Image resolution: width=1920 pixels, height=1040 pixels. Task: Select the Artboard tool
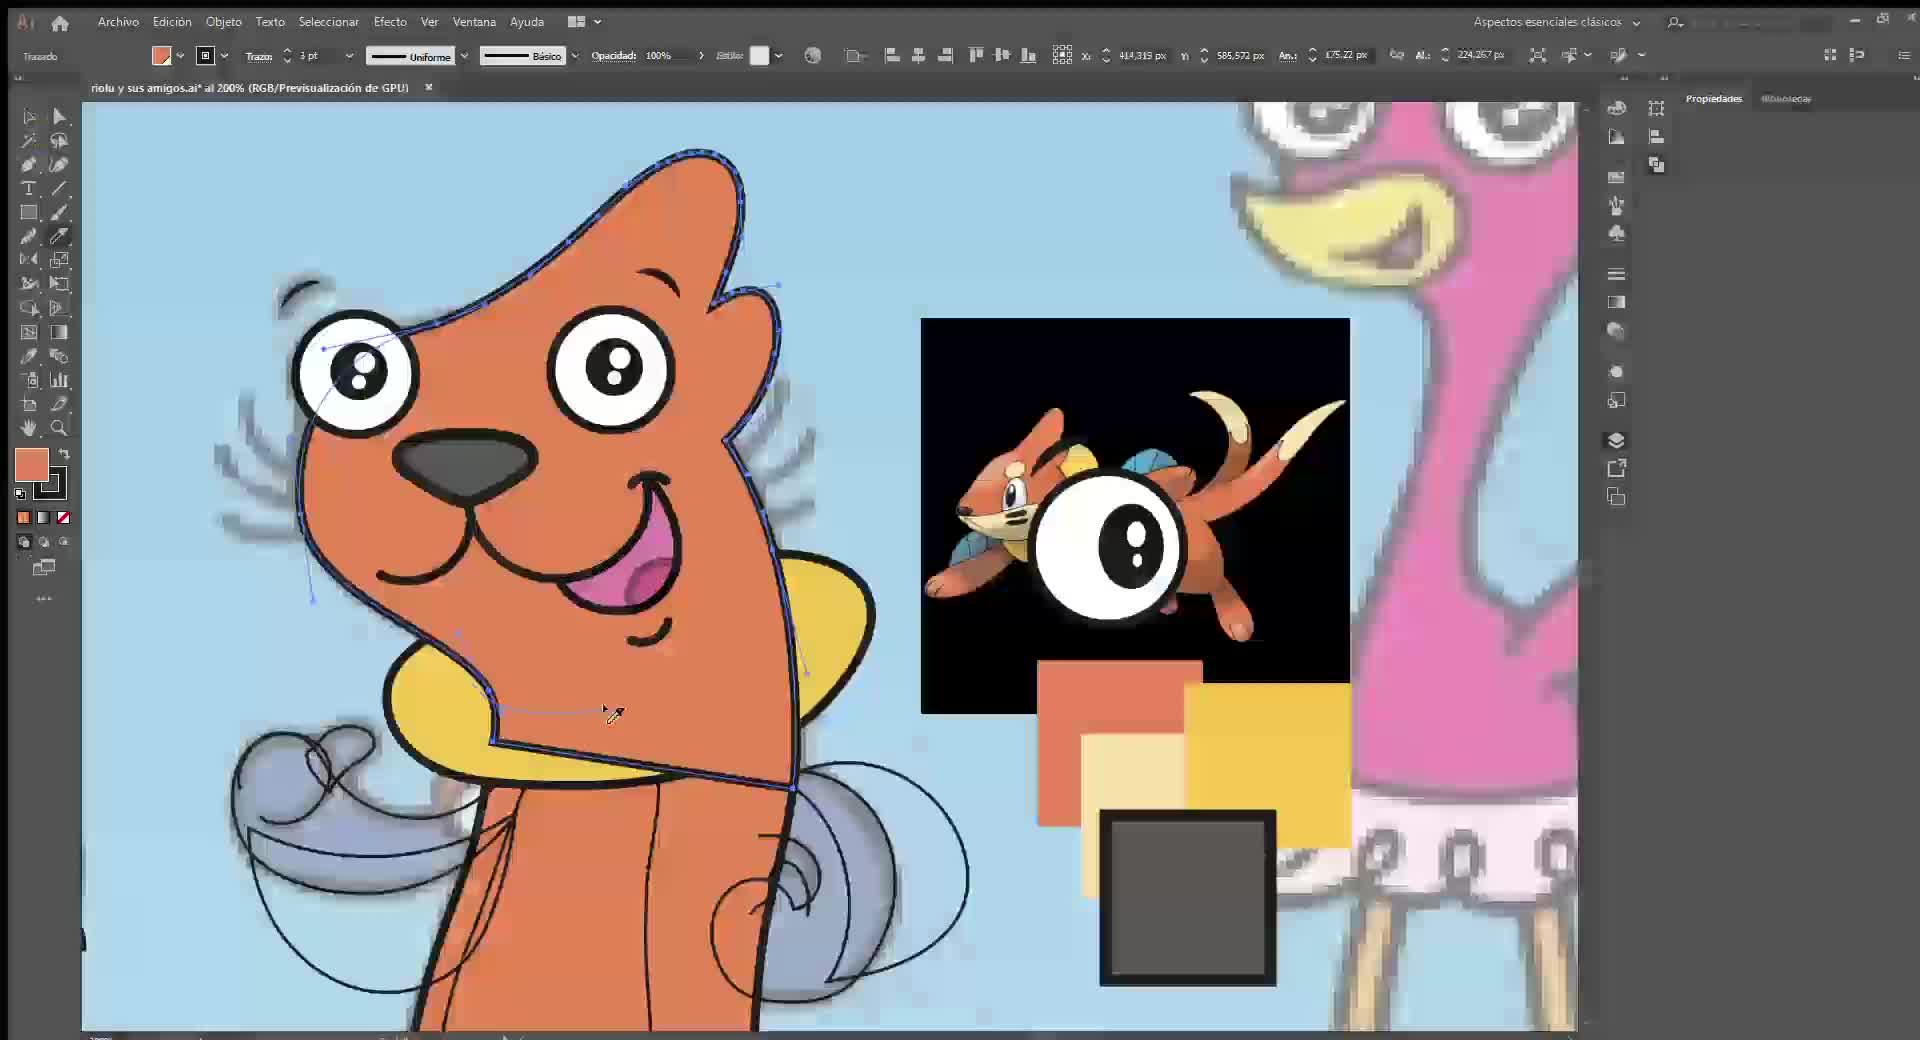coord(29,404)
